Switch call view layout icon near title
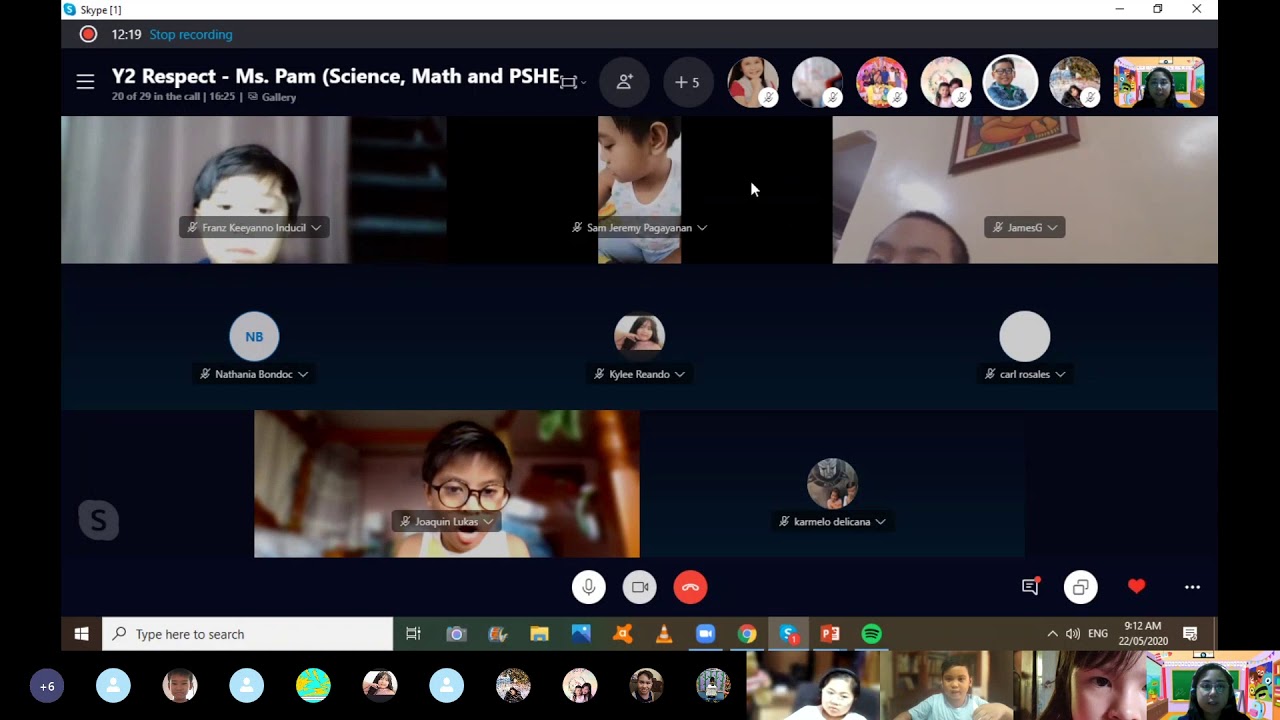The width and height of the screenshot is (1280, 720). click(569, 82)
